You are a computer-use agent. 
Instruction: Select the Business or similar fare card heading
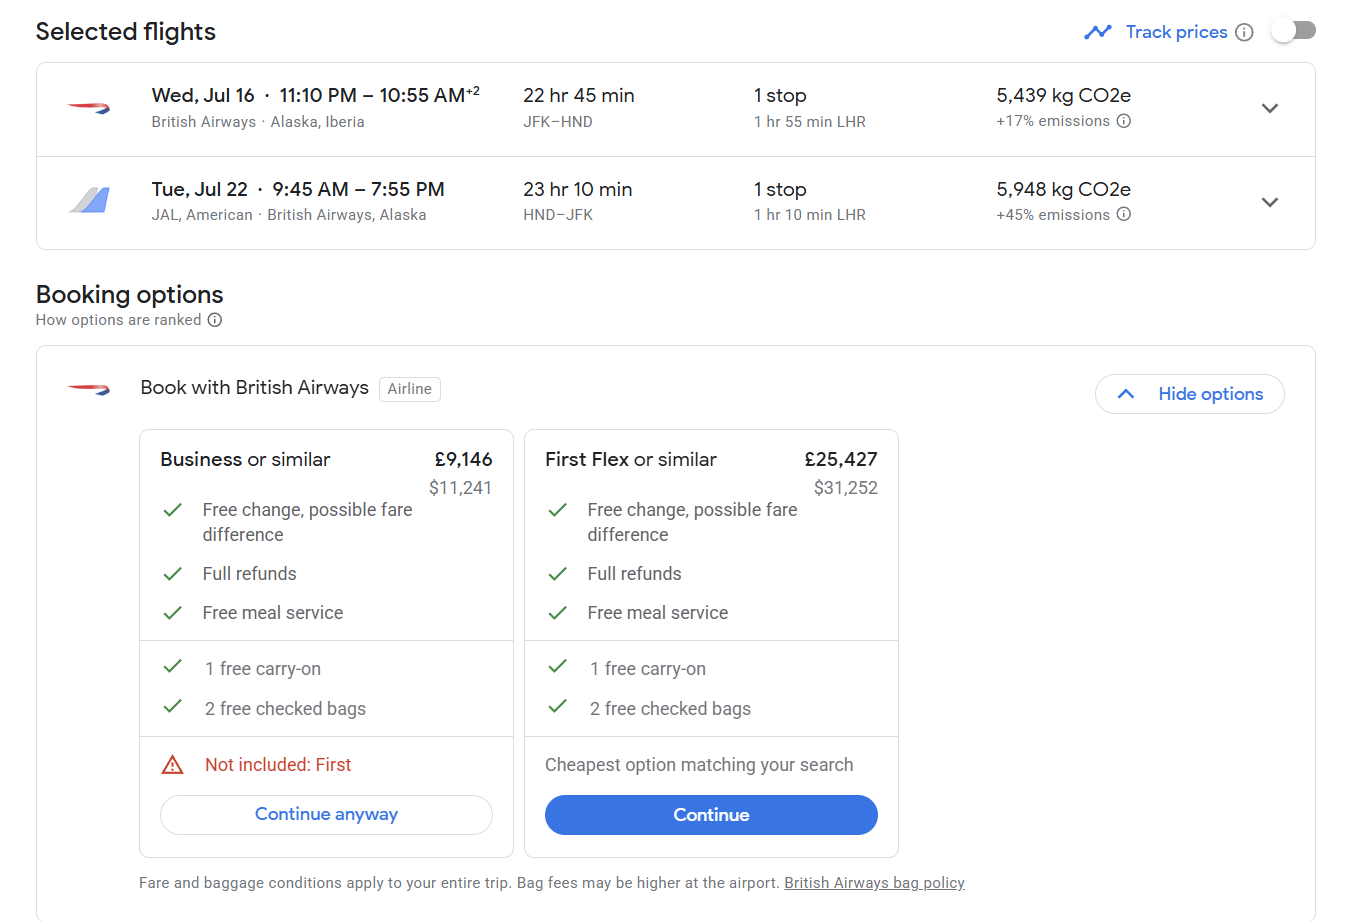tap(245, 460)
